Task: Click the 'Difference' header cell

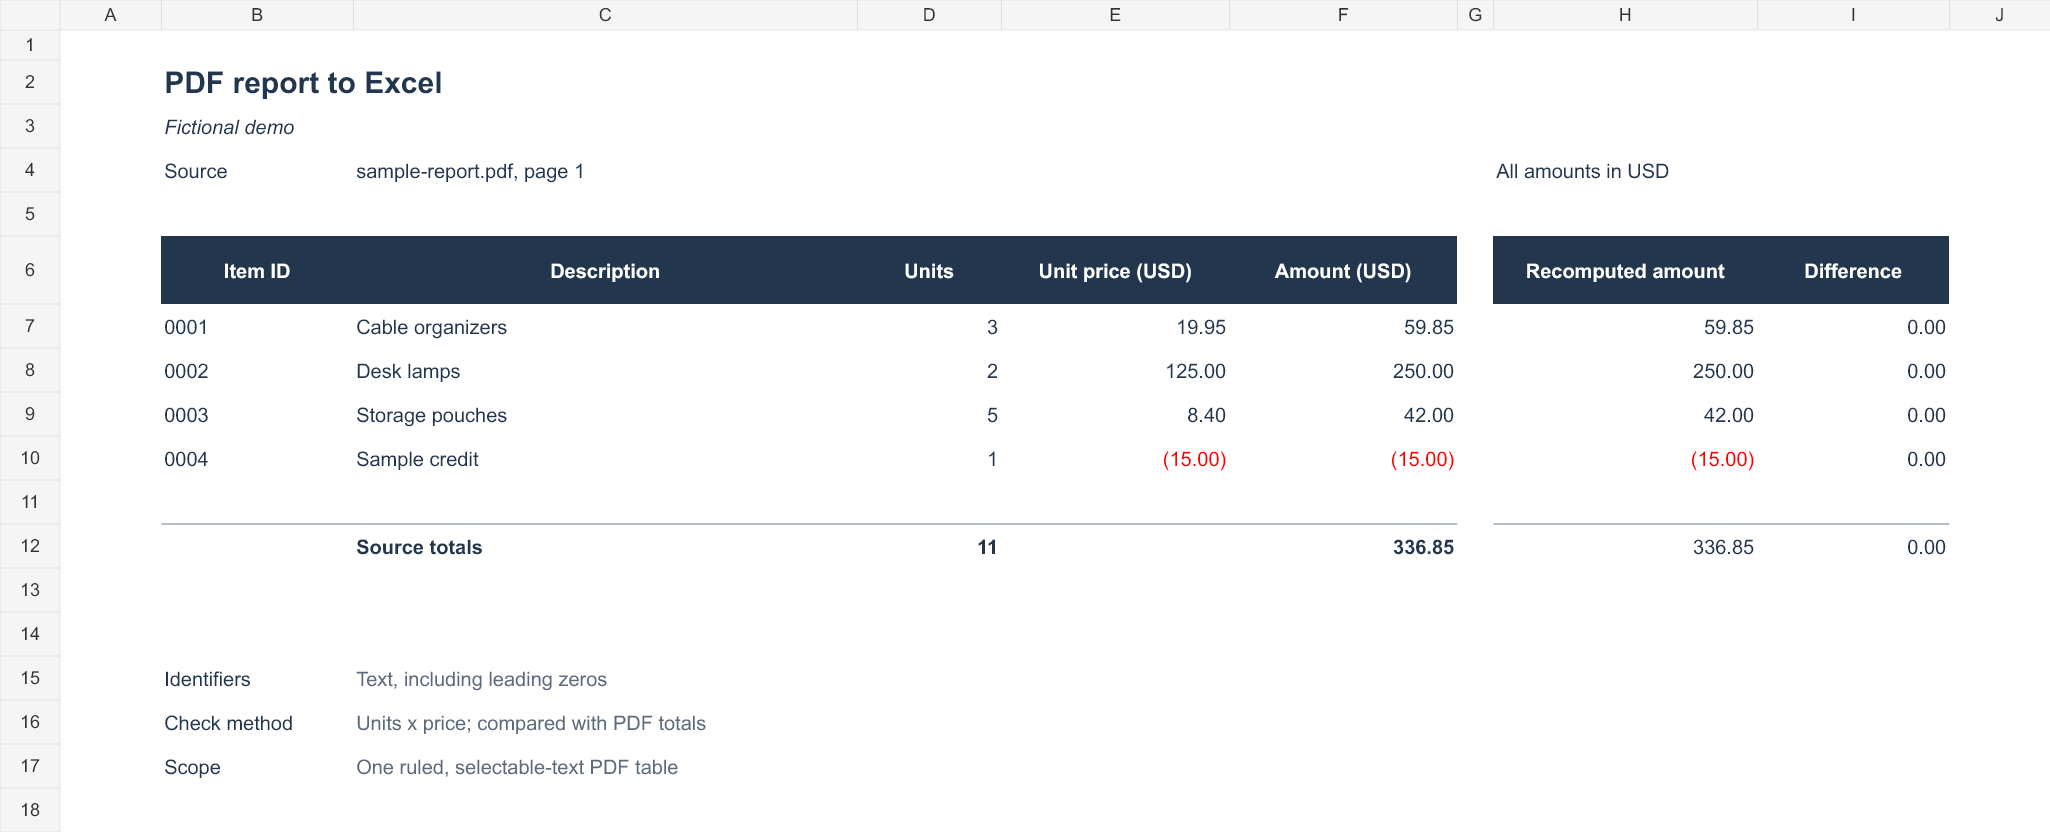Action: (1853, 271)
